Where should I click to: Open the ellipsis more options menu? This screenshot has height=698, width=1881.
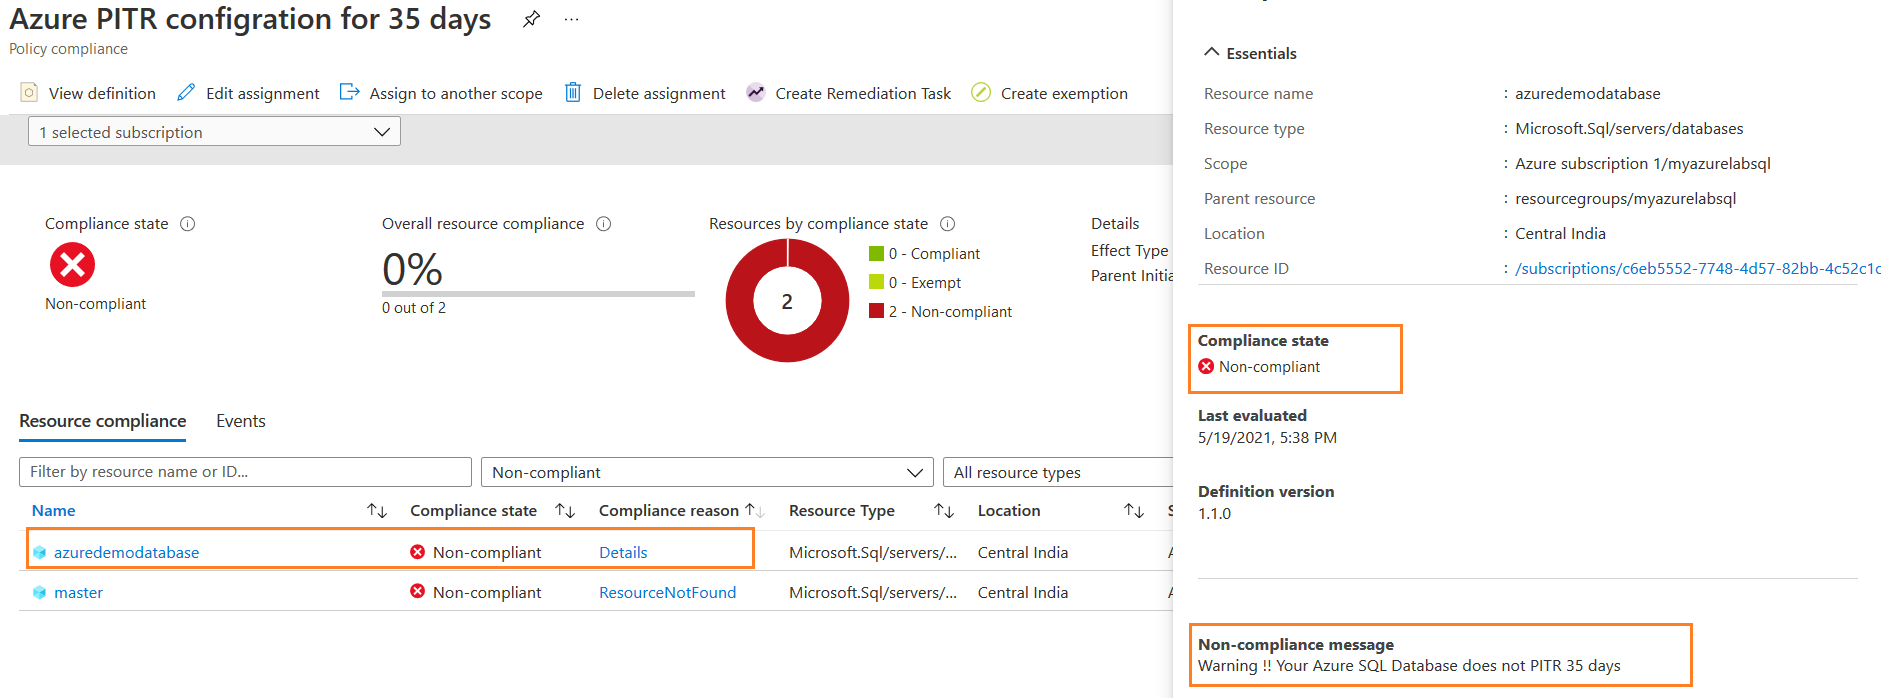pos(571,19)
